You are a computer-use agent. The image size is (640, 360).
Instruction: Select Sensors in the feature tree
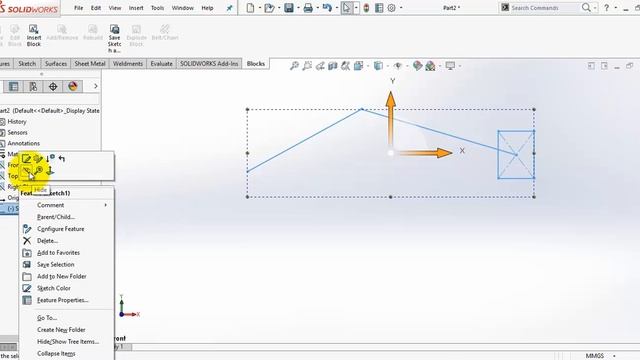coord(17,133)
